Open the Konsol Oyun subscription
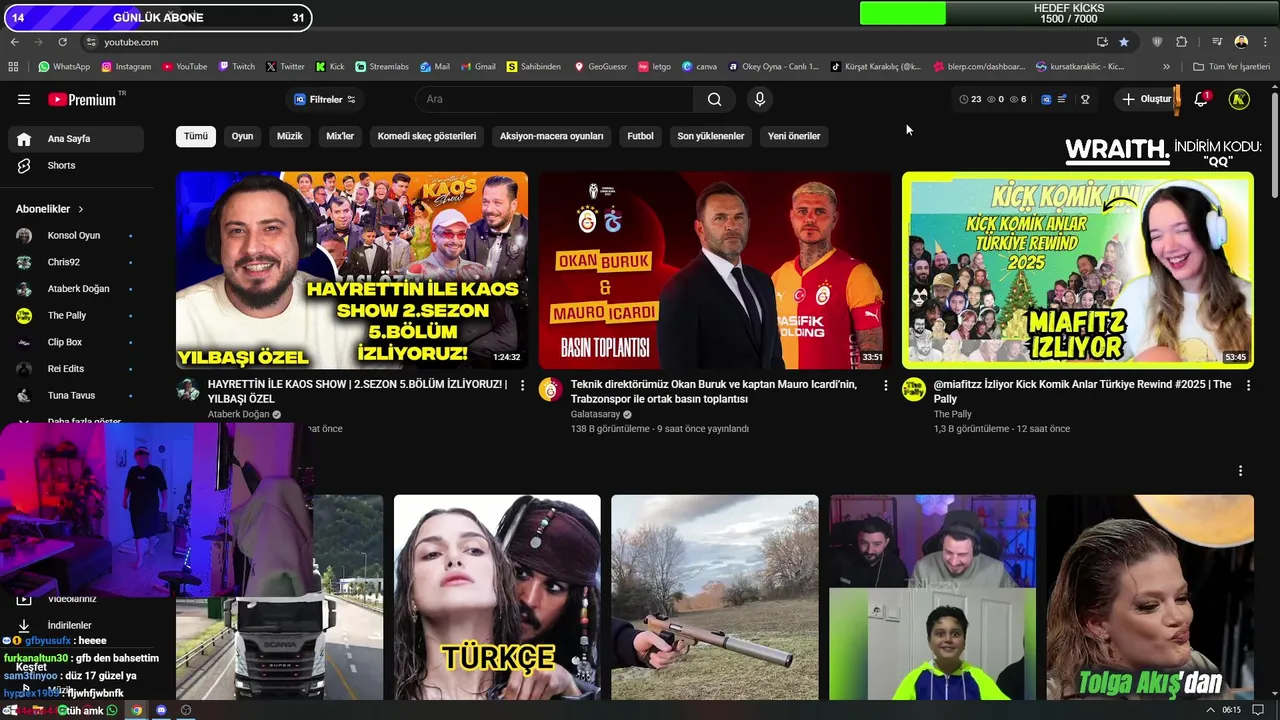1280x720 pixels. coord(76,236)
